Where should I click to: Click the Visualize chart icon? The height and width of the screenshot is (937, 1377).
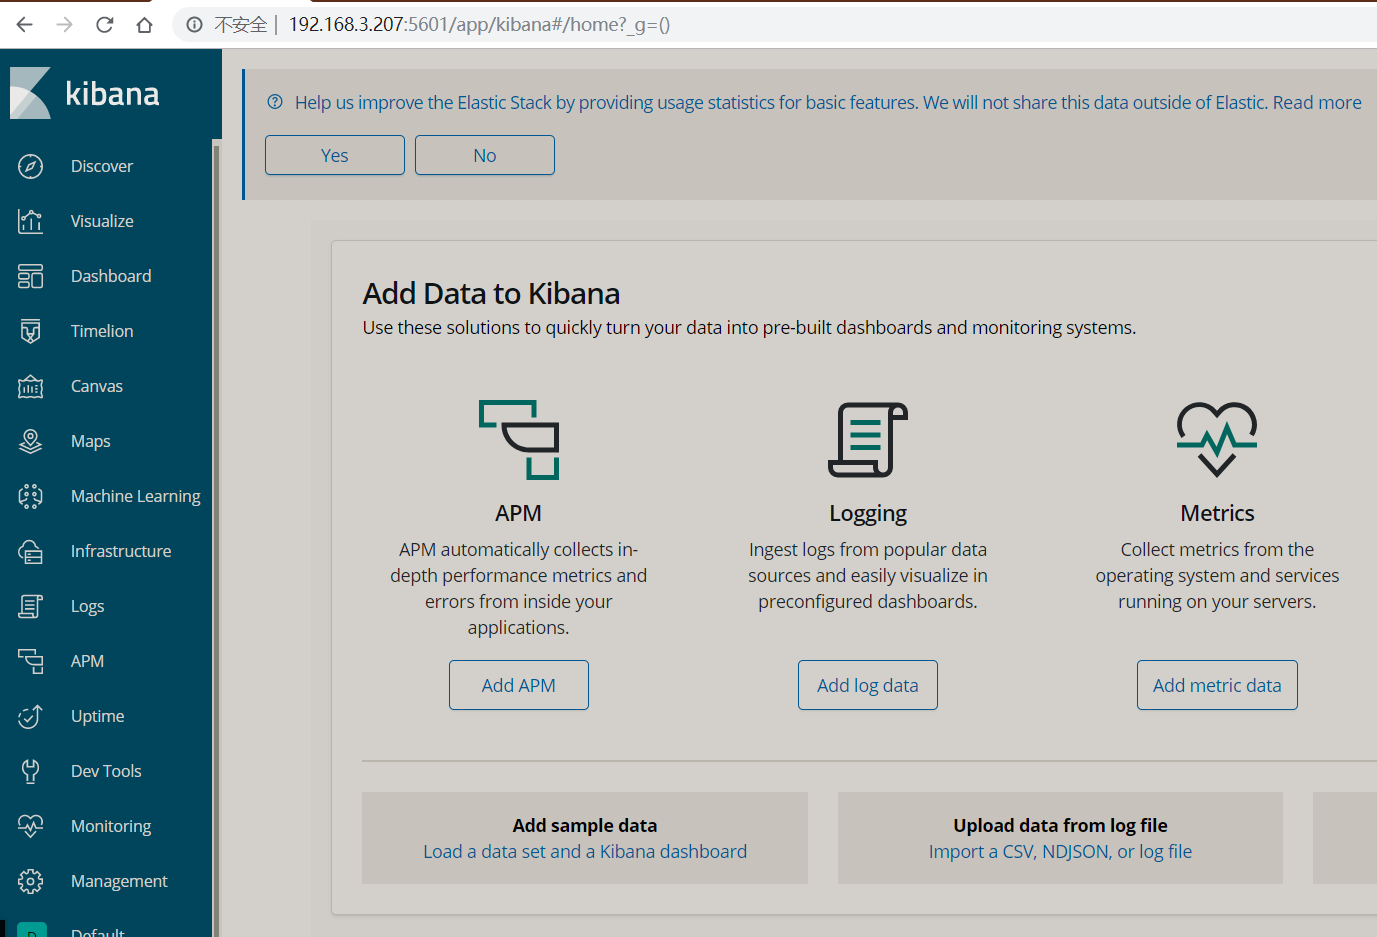(x=31, y=221)
